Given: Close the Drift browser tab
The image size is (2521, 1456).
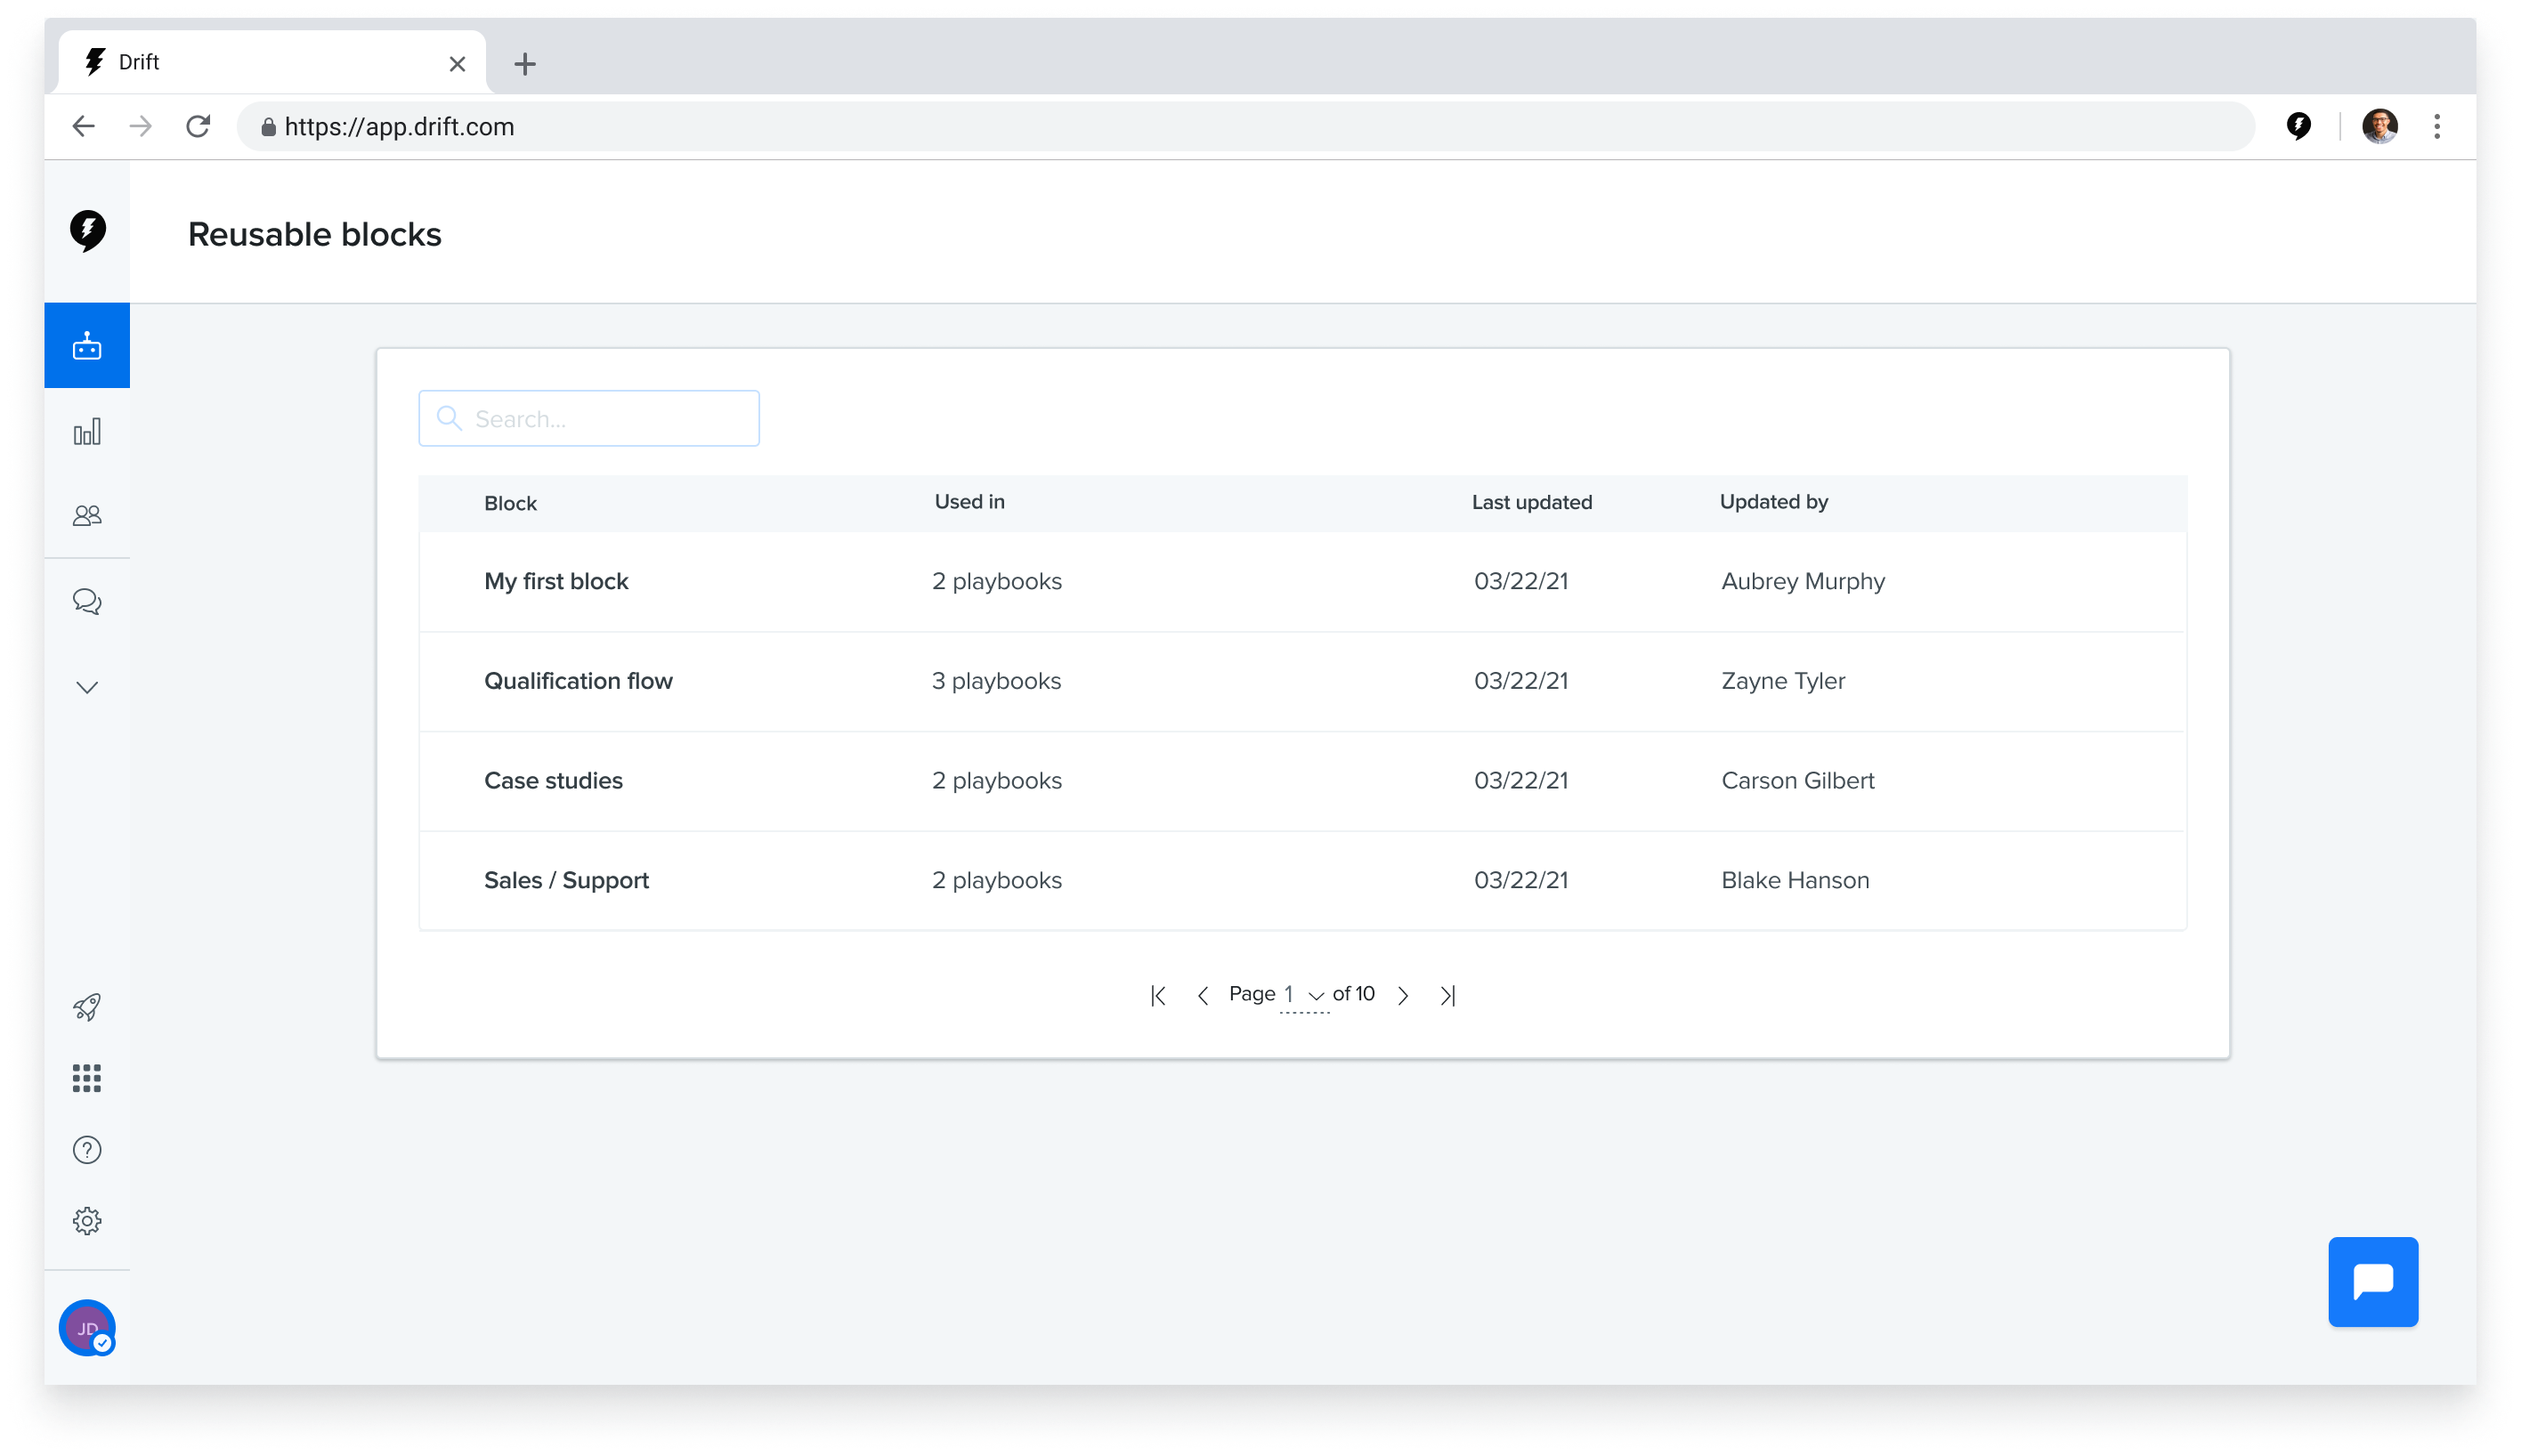Looking at the screenshot, I should pyautogui.click(x=457, y=64).
